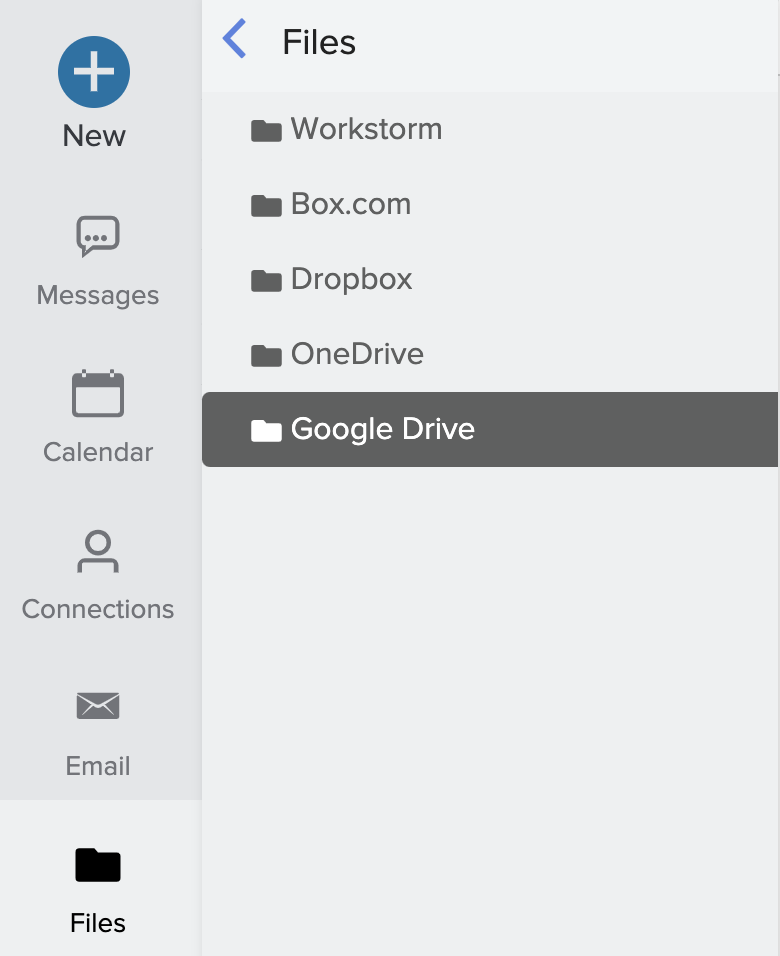Select the highlighted Google Drive folder
The height and width of the screenshot is (956, 780).
pyautogui.click(x=490, y=429)
